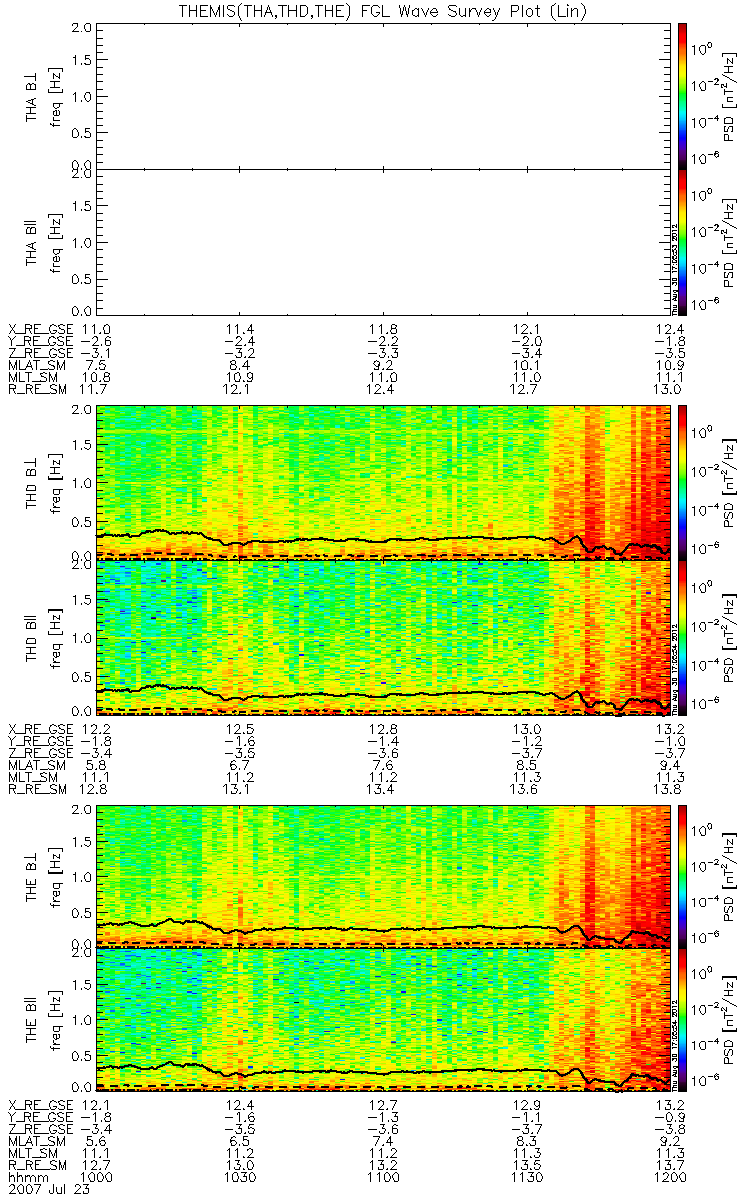Click the 'freq [Hz]' label of the THE B|| panel
The width and height of the screenshot is (750, 1200).
[59, 1020]
